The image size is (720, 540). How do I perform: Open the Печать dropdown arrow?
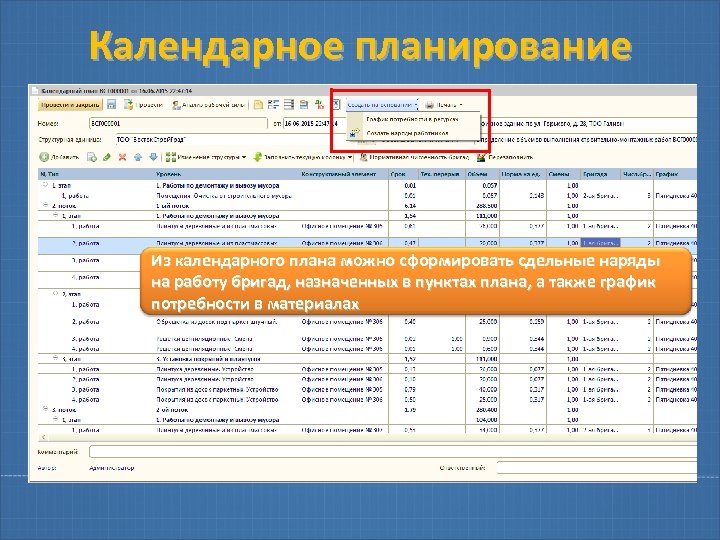pyautogui.click(x=461, y=105)
